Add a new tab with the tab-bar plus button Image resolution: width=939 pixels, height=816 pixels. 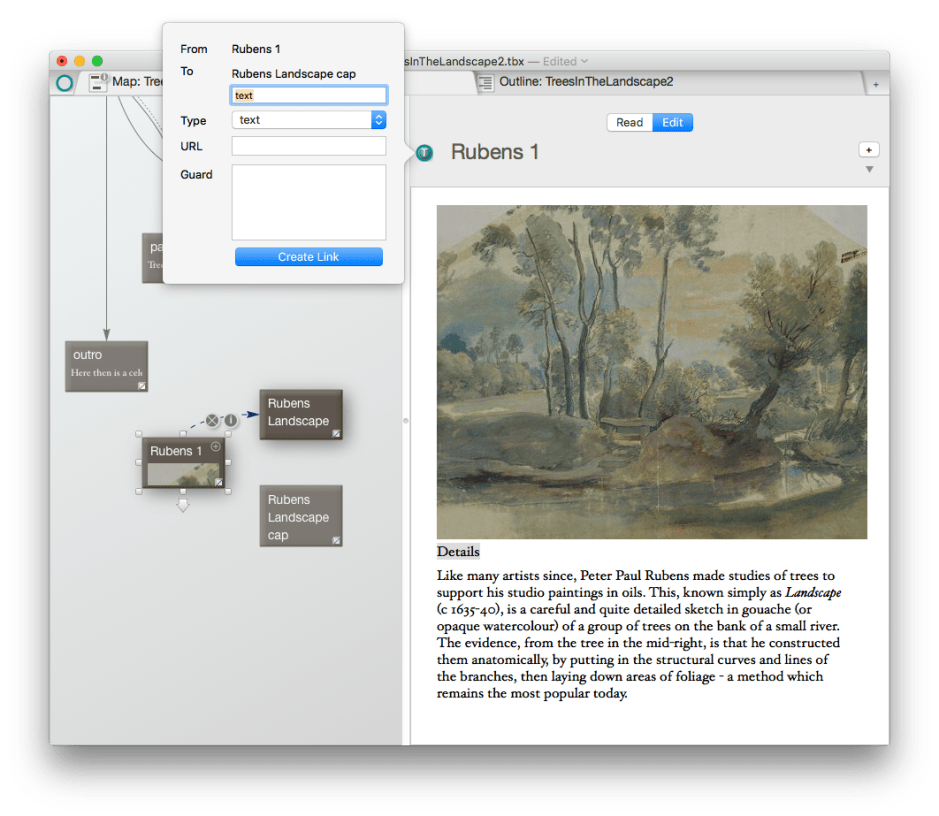coord(876,84)
